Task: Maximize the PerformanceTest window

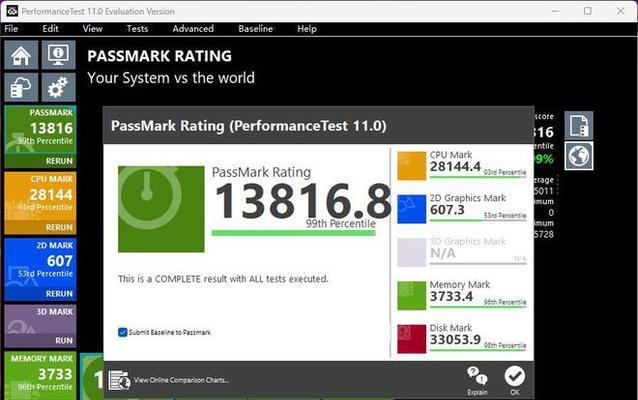Action: click(x=588, y=11)
